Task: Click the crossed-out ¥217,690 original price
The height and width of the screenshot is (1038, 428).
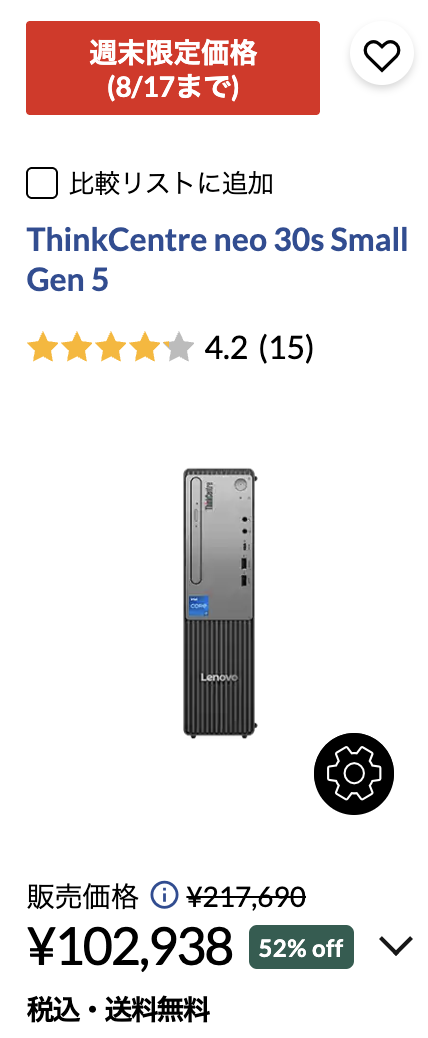Action: click(x=246, y=897)
